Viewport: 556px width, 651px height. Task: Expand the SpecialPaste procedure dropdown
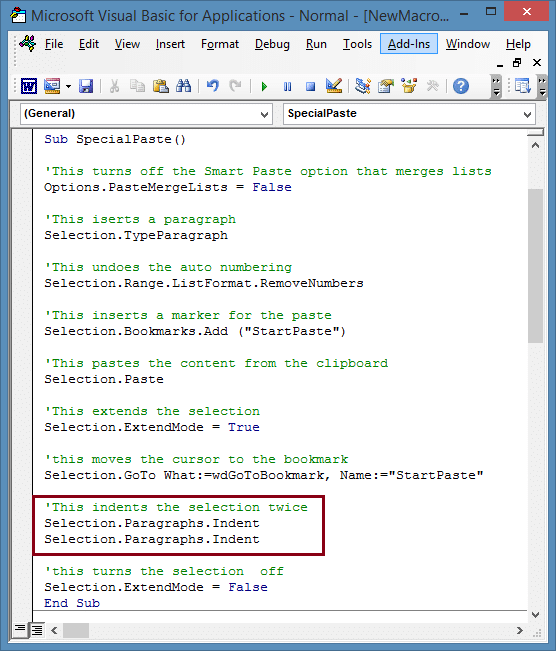[x=527, y=114]
